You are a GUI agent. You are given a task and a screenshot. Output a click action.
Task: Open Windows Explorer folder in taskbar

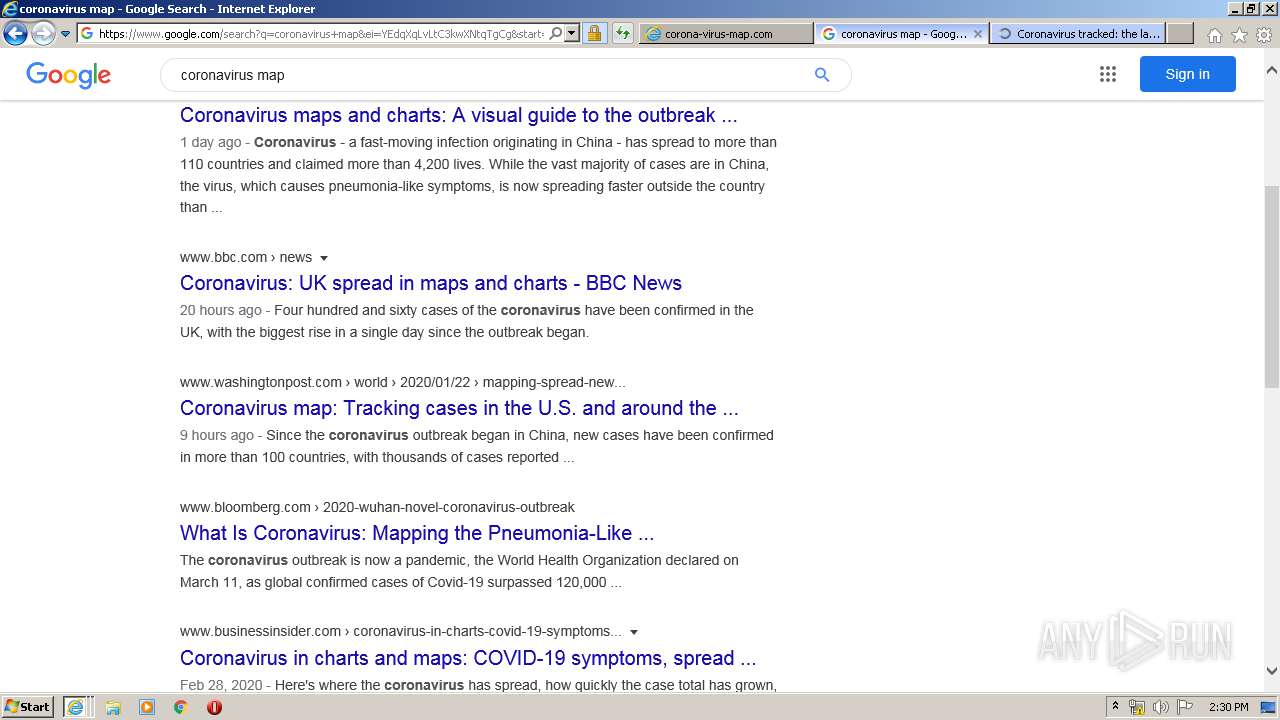tap(113, 707)
